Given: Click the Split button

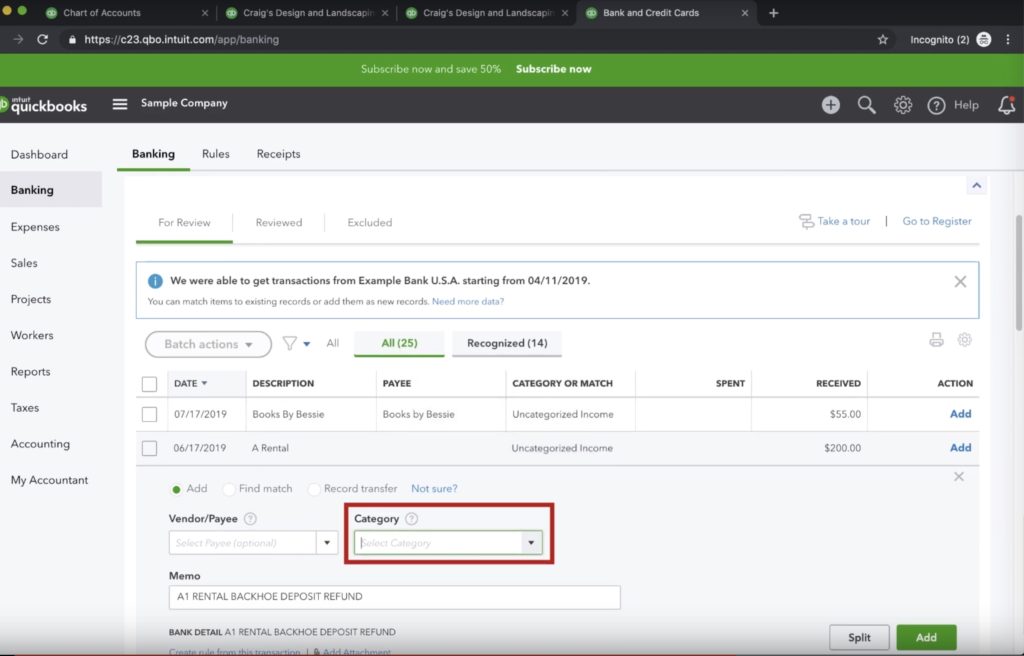Looking at the screenshot, I should 859,638.
